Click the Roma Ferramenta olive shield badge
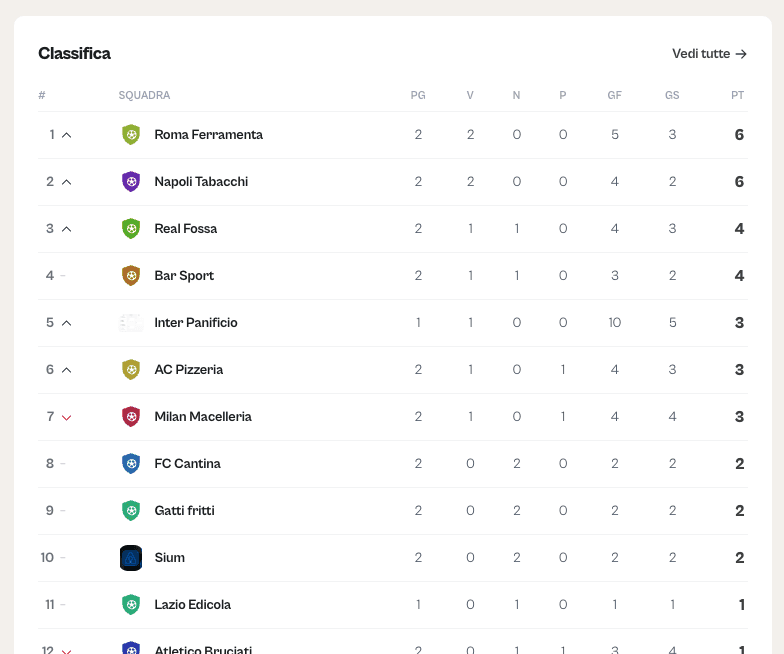 coord(131,134)
